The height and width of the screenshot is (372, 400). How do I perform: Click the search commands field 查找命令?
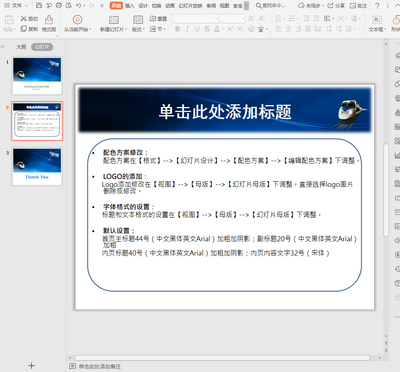[271, 6]
